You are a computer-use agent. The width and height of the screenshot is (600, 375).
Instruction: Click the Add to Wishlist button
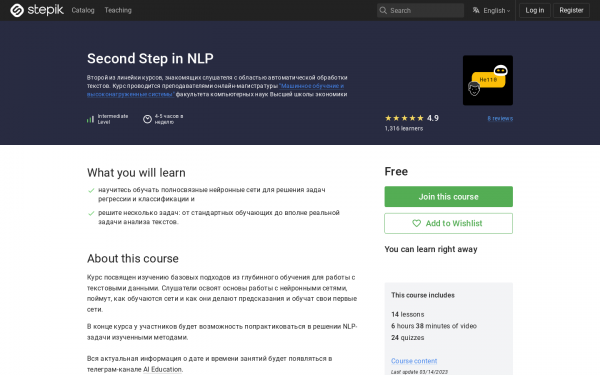click(448, 223)
